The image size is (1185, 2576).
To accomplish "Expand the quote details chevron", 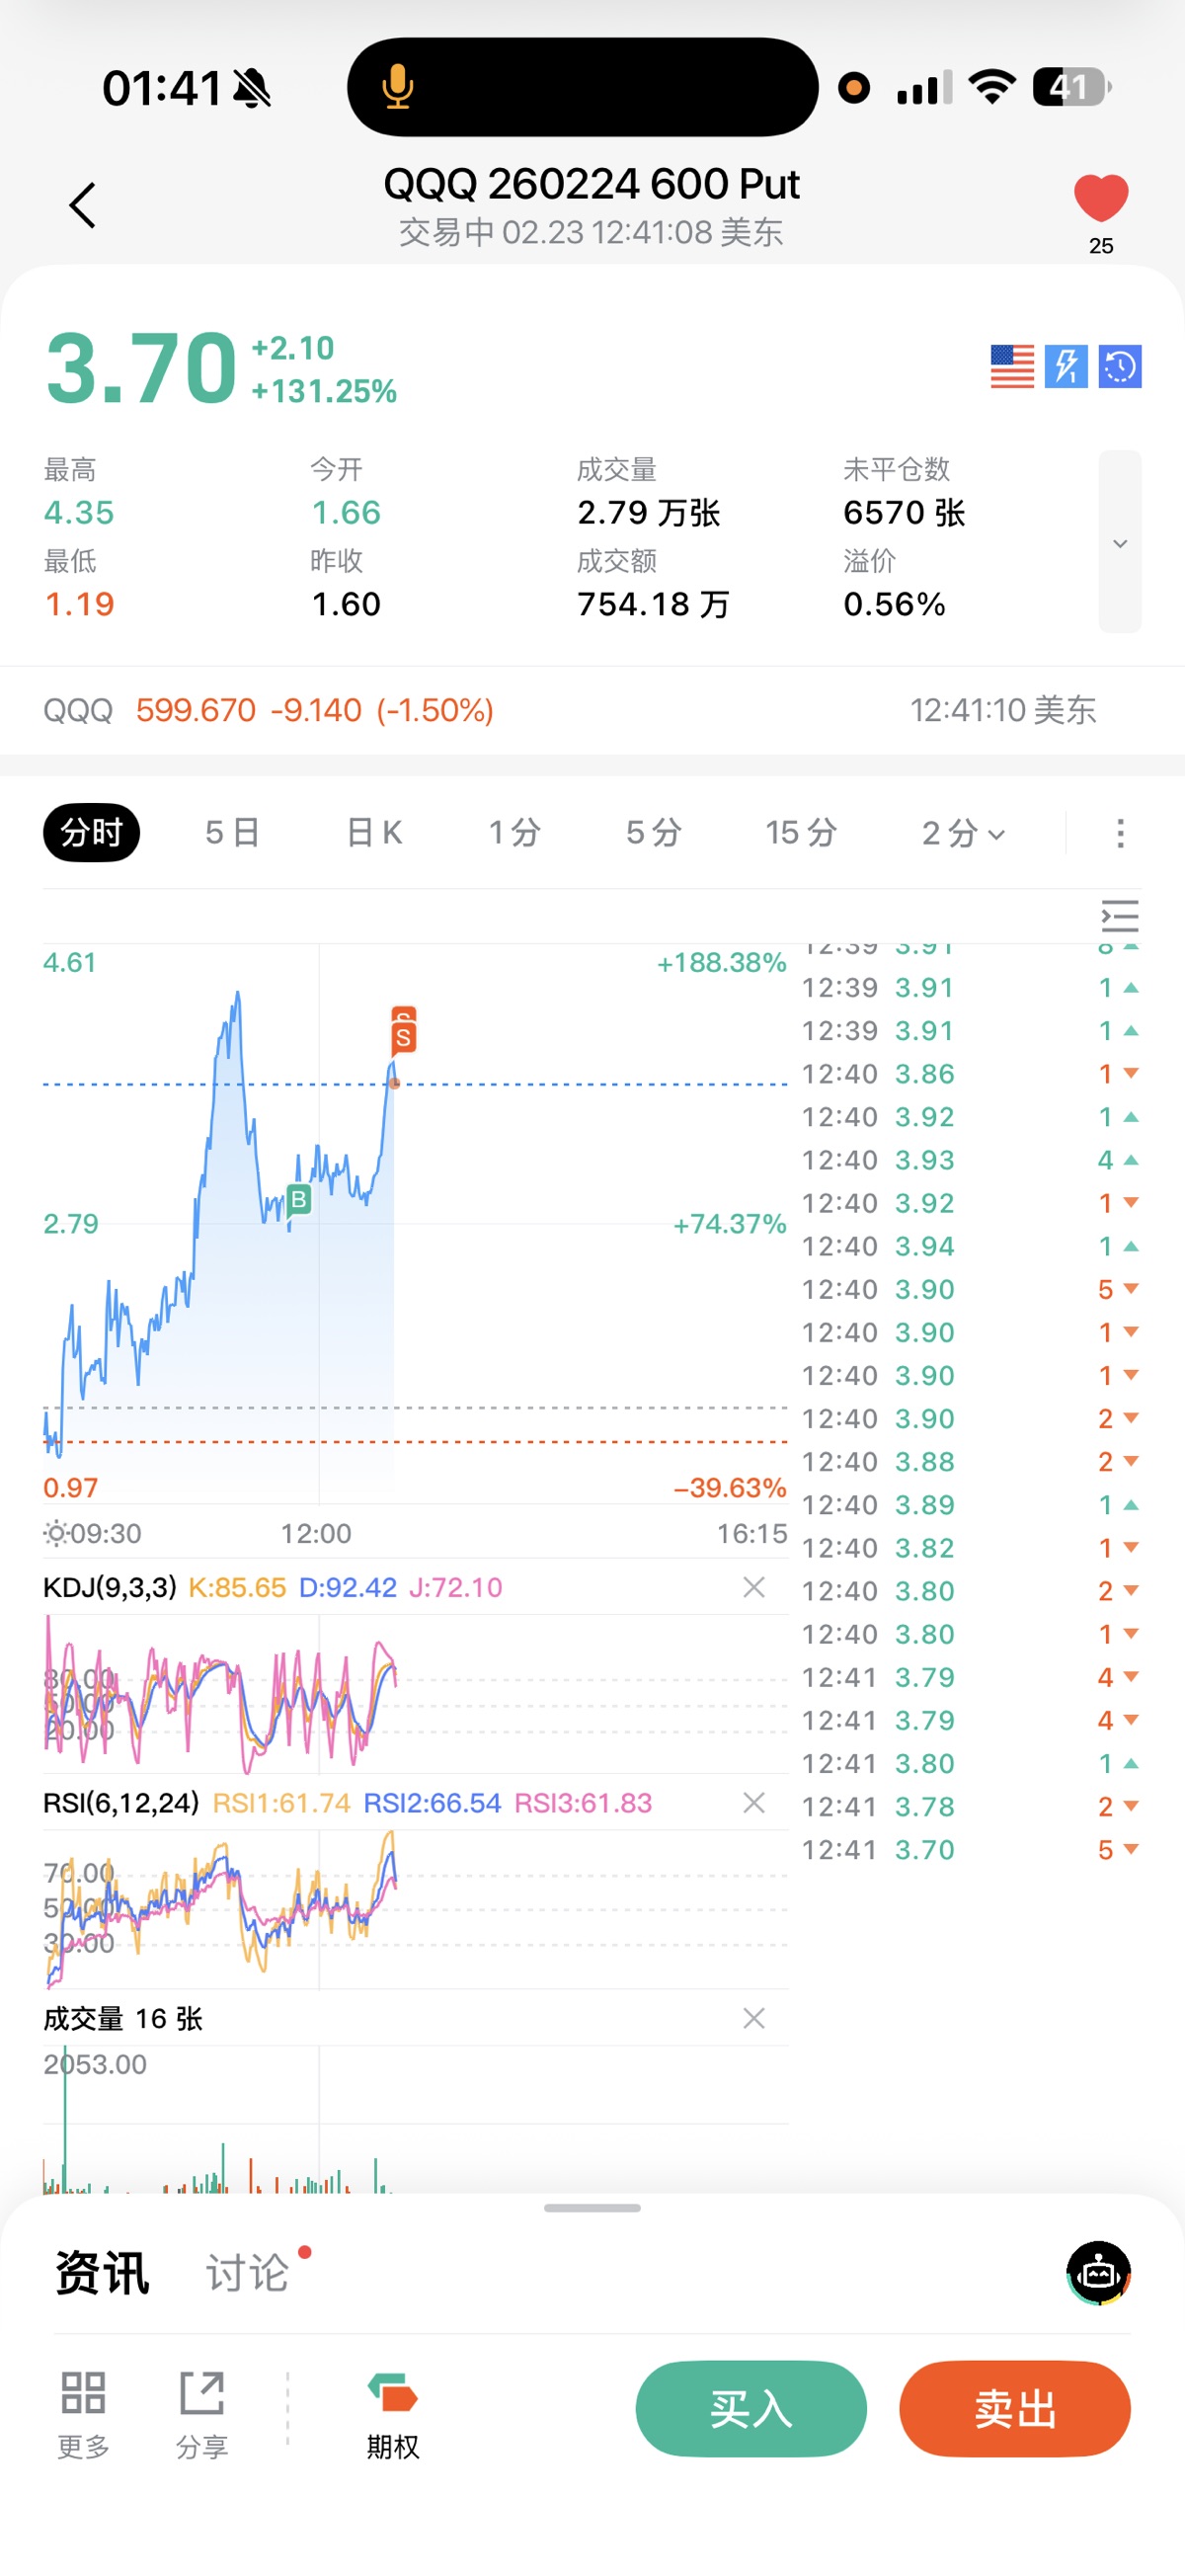I will pyautogui.click(x=1120, y=543).
